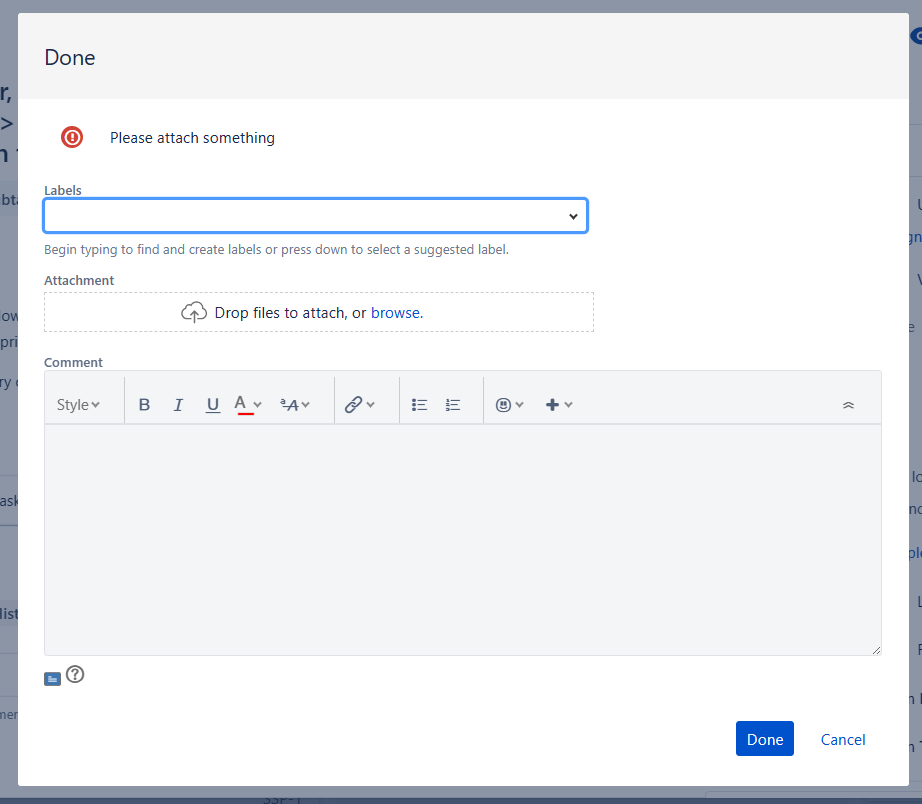Click the red error warning icon
Viewport: 922px width, 804px height.
click(x=72, y=137)
